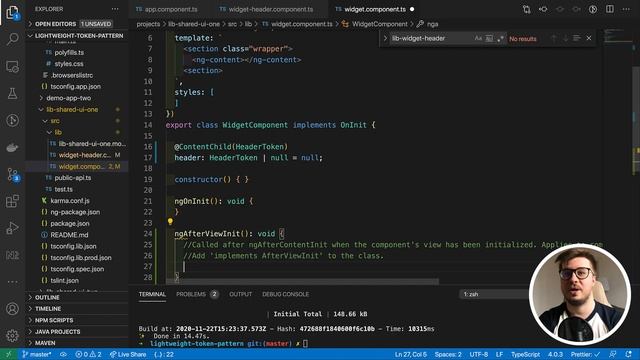Go to next match arrow in find

[x=565, y=38]
